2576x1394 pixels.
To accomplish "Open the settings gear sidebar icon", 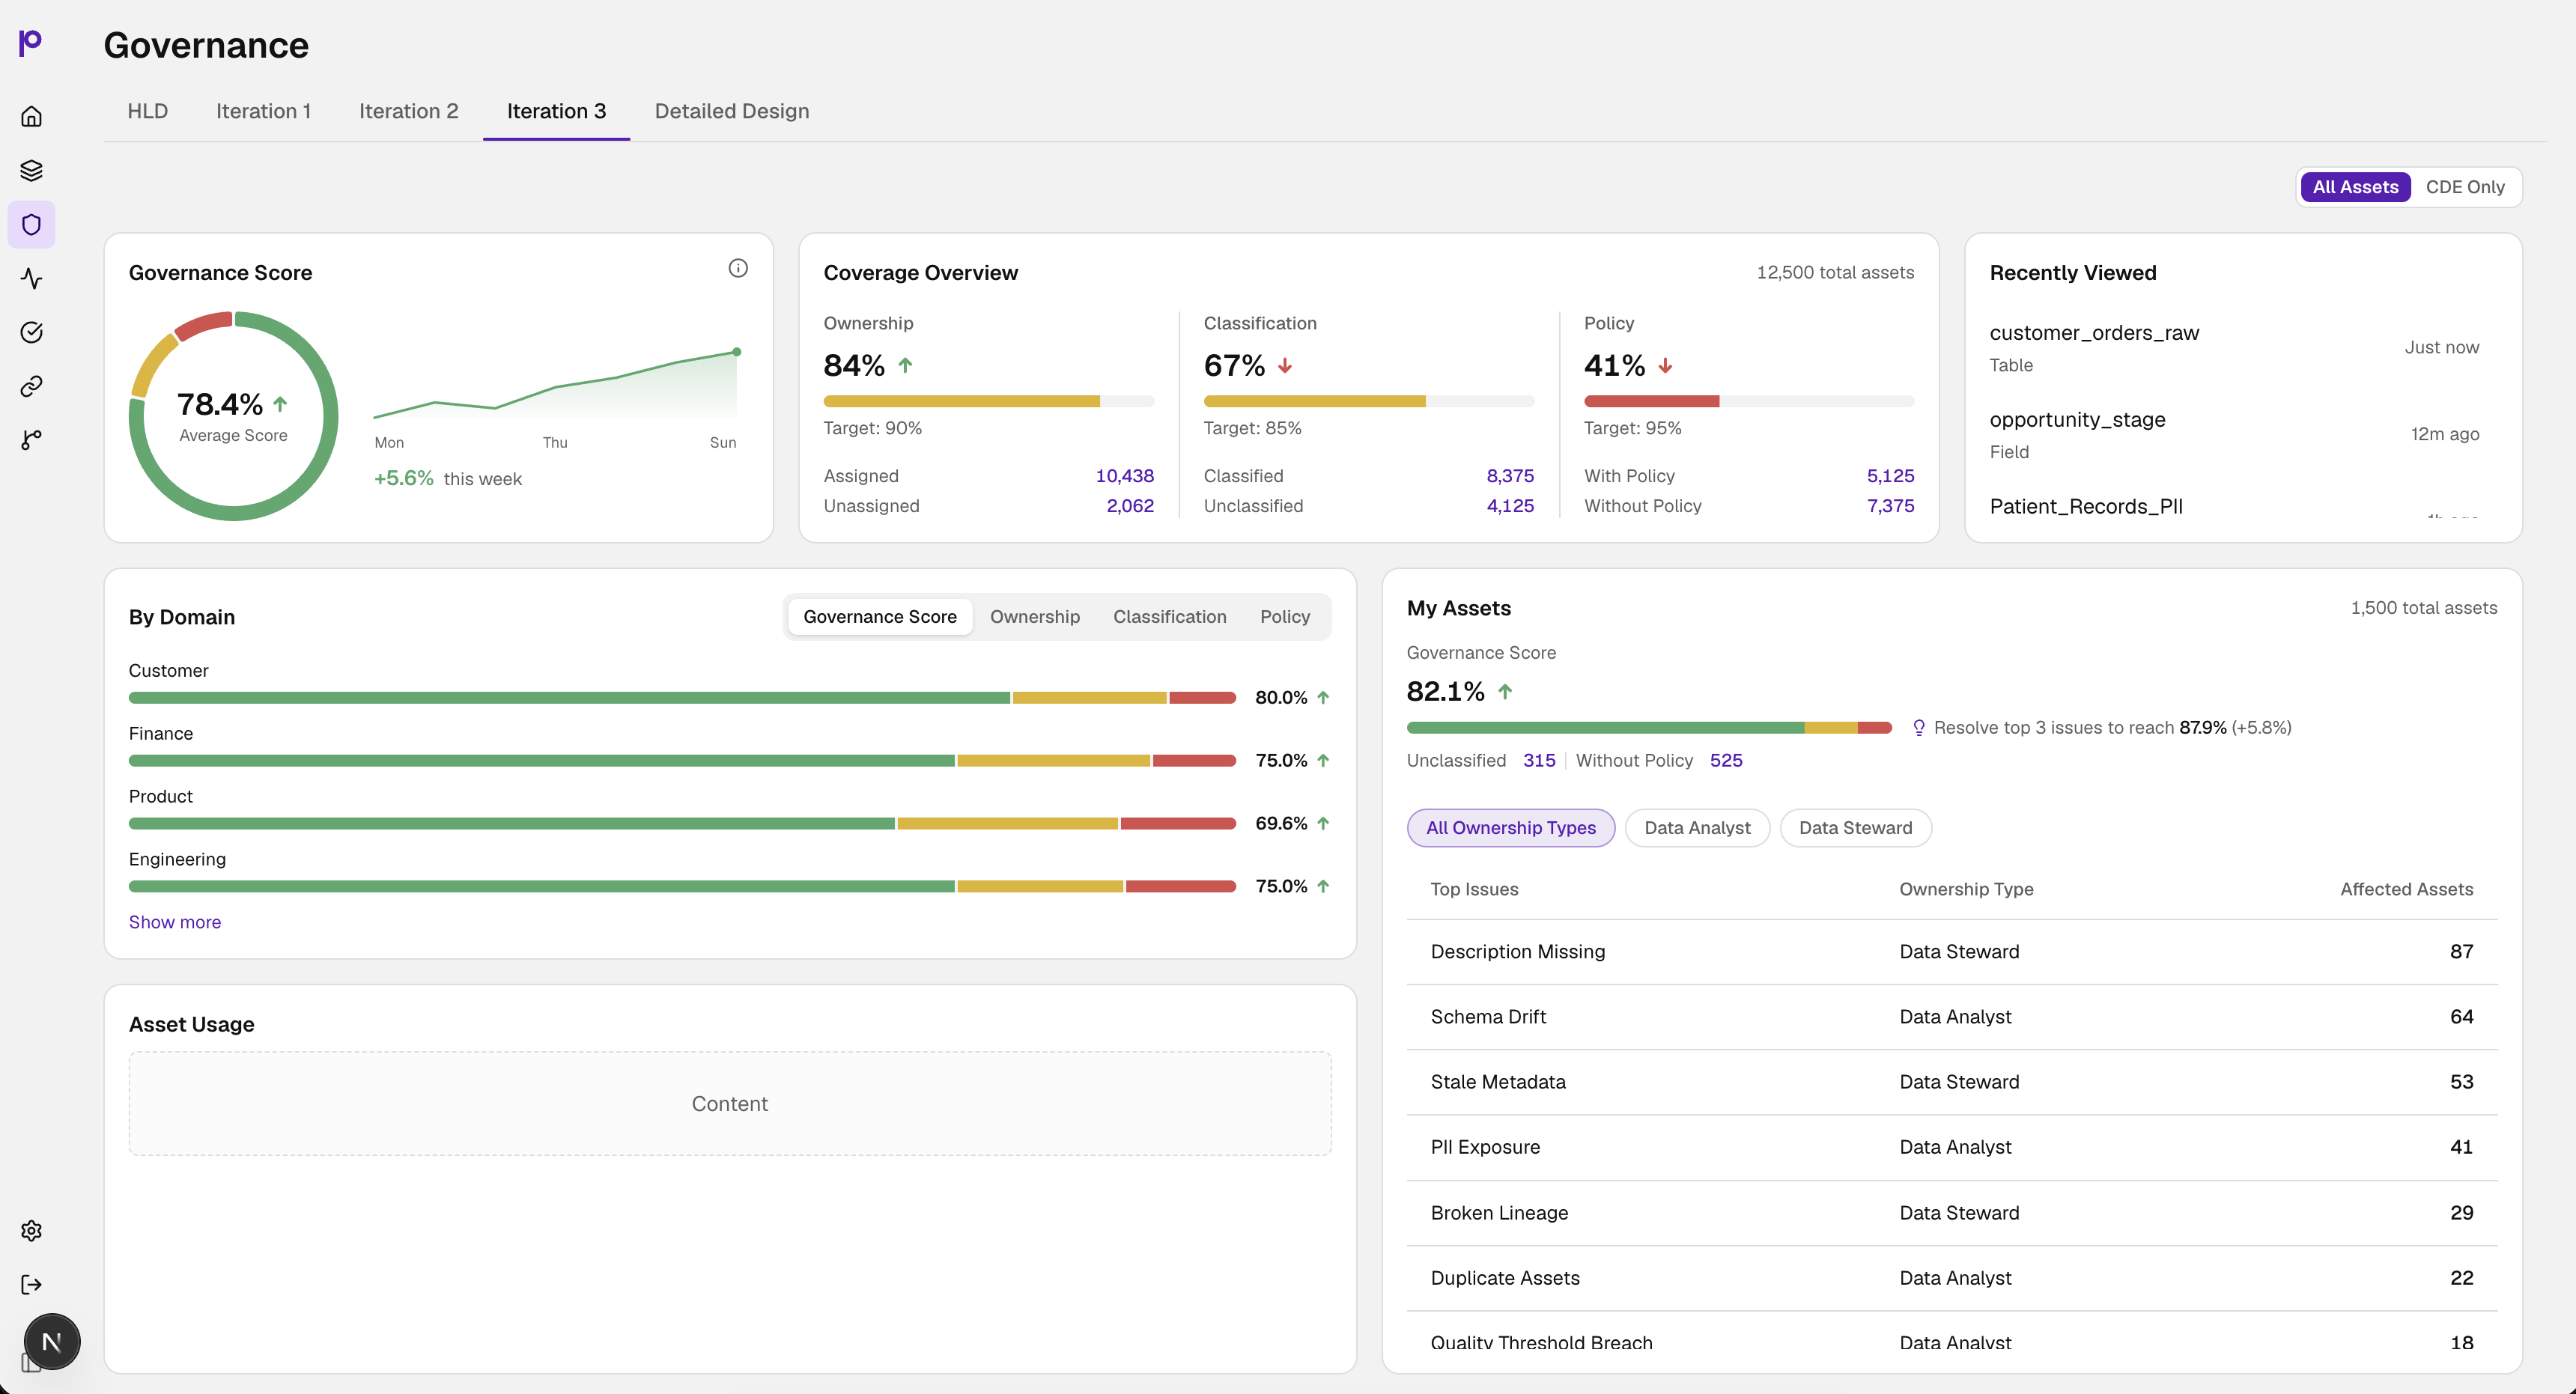I will [x=31, y=1230].
